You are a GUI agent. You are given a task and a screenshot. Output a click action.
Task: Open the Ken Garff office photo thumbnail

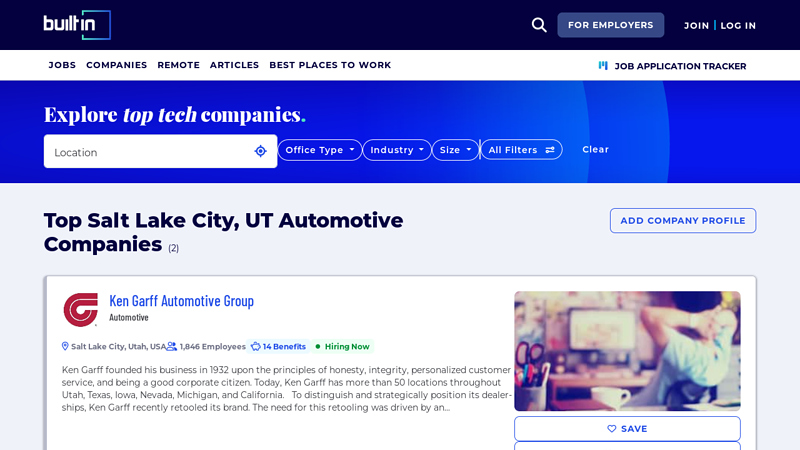point(627,351)
